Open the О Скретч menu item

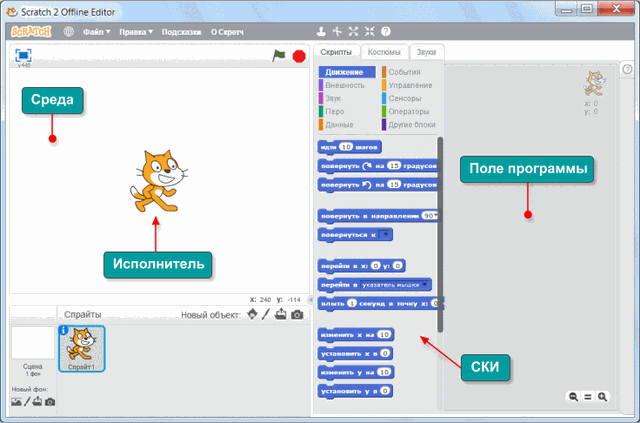point(227,32)
